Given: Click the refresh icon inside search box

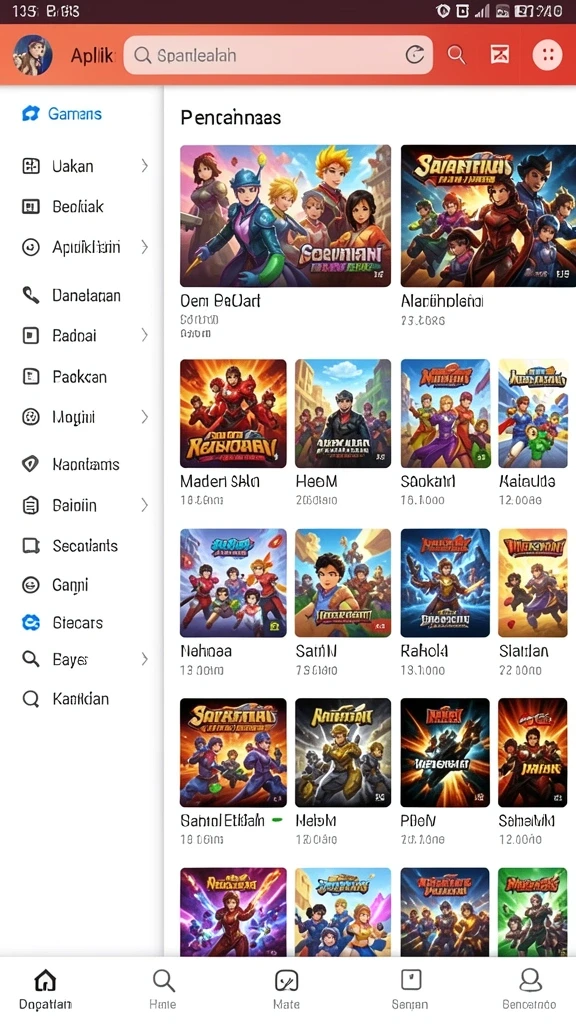Looking at the screenshot, I should tap(415, 55).
